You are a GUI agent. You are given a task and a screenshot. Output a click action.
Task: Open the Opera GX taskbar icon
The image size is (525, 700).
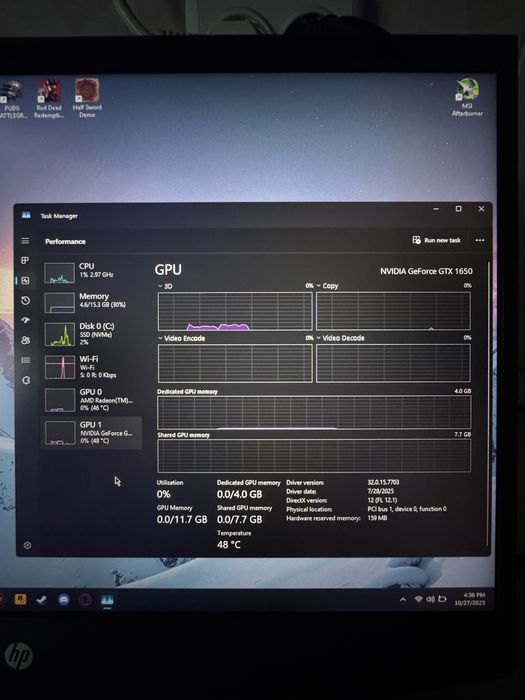pos(85,600)
